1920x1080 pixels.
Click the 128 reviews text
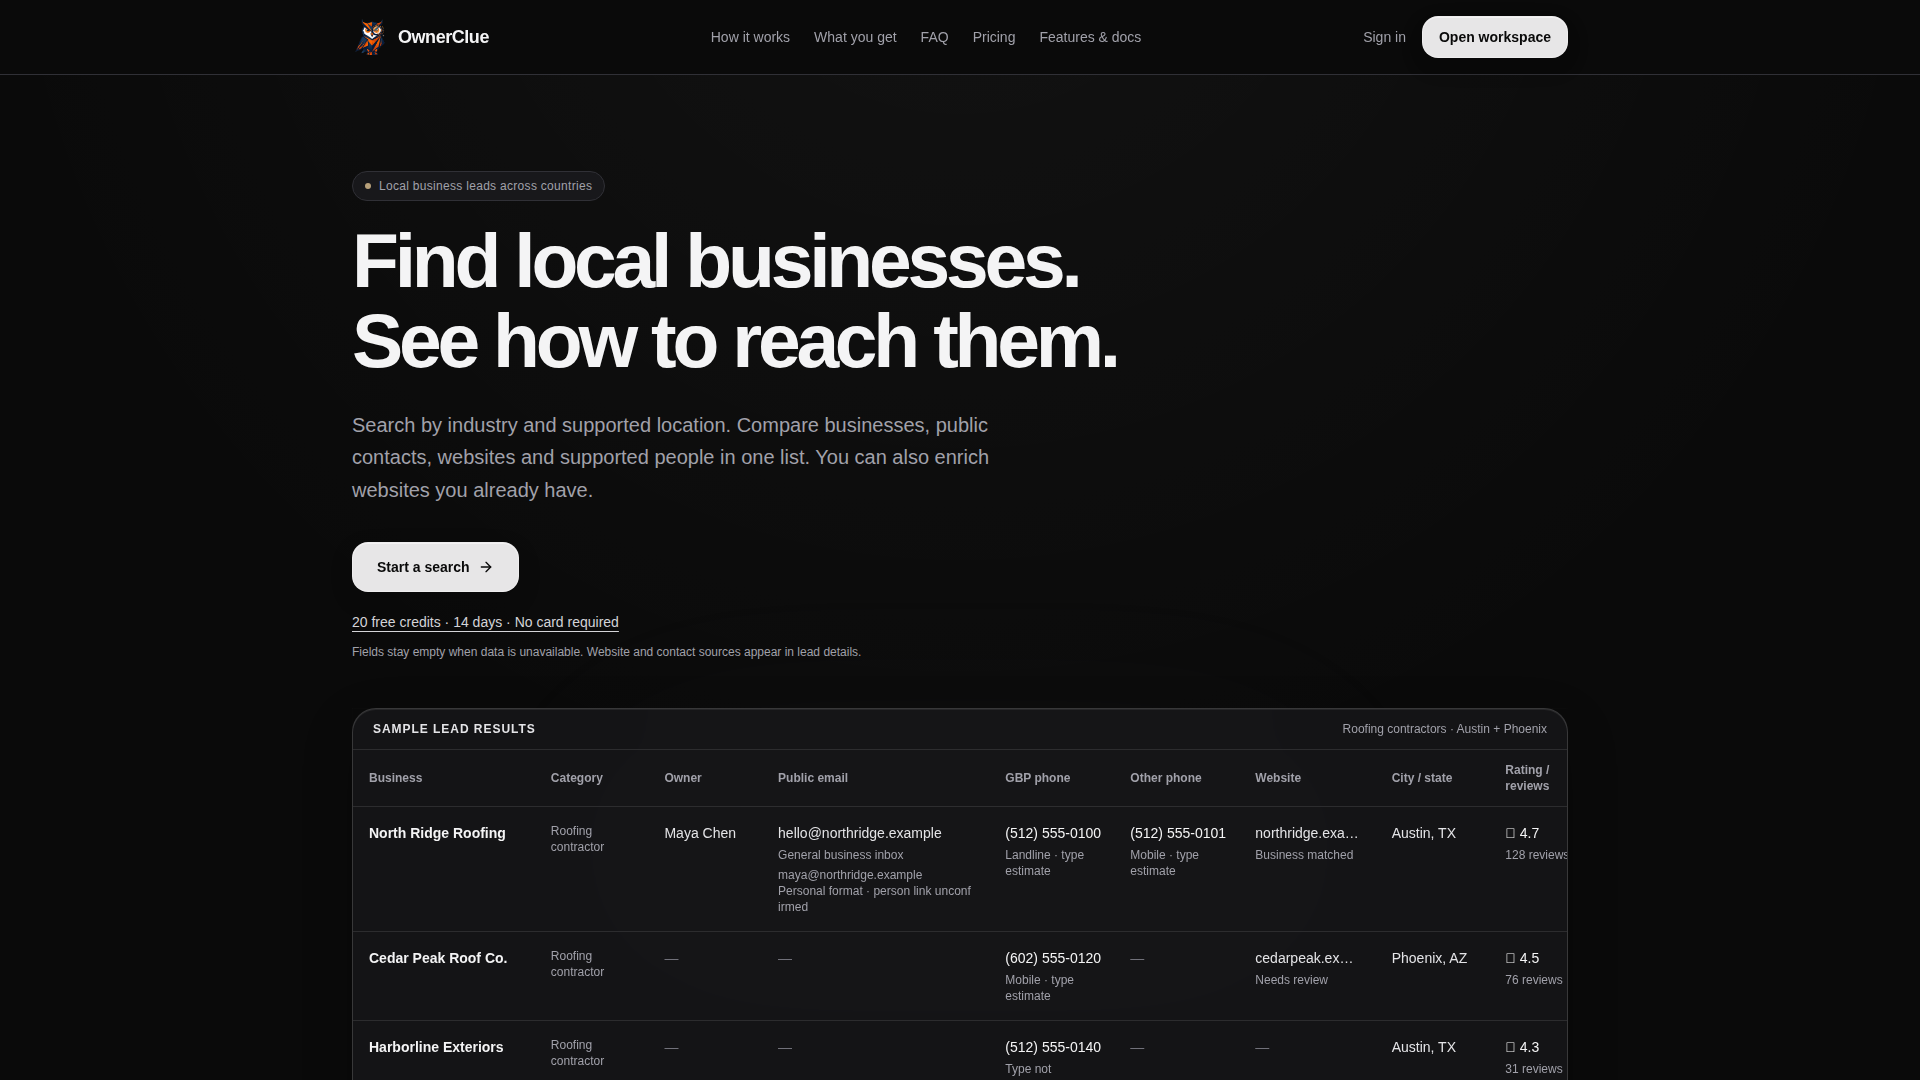coord(1536,855)
